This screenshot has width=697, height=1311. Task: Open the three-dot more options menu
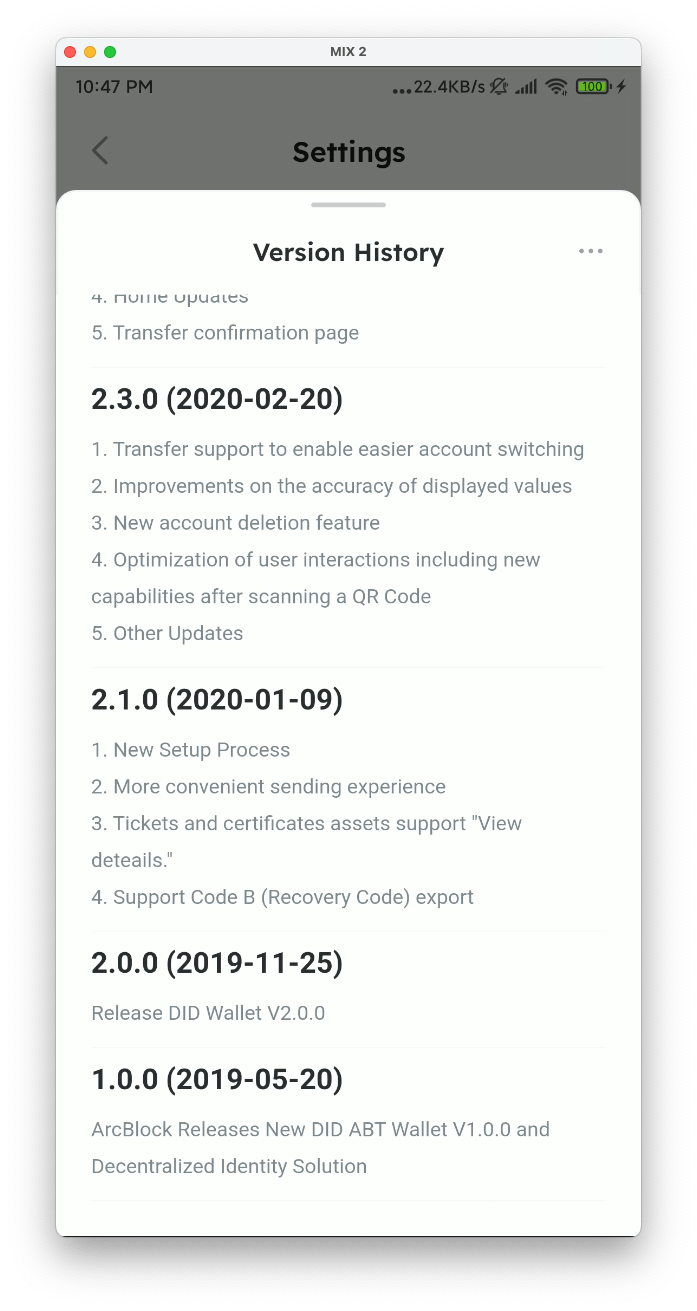(591, 251)
